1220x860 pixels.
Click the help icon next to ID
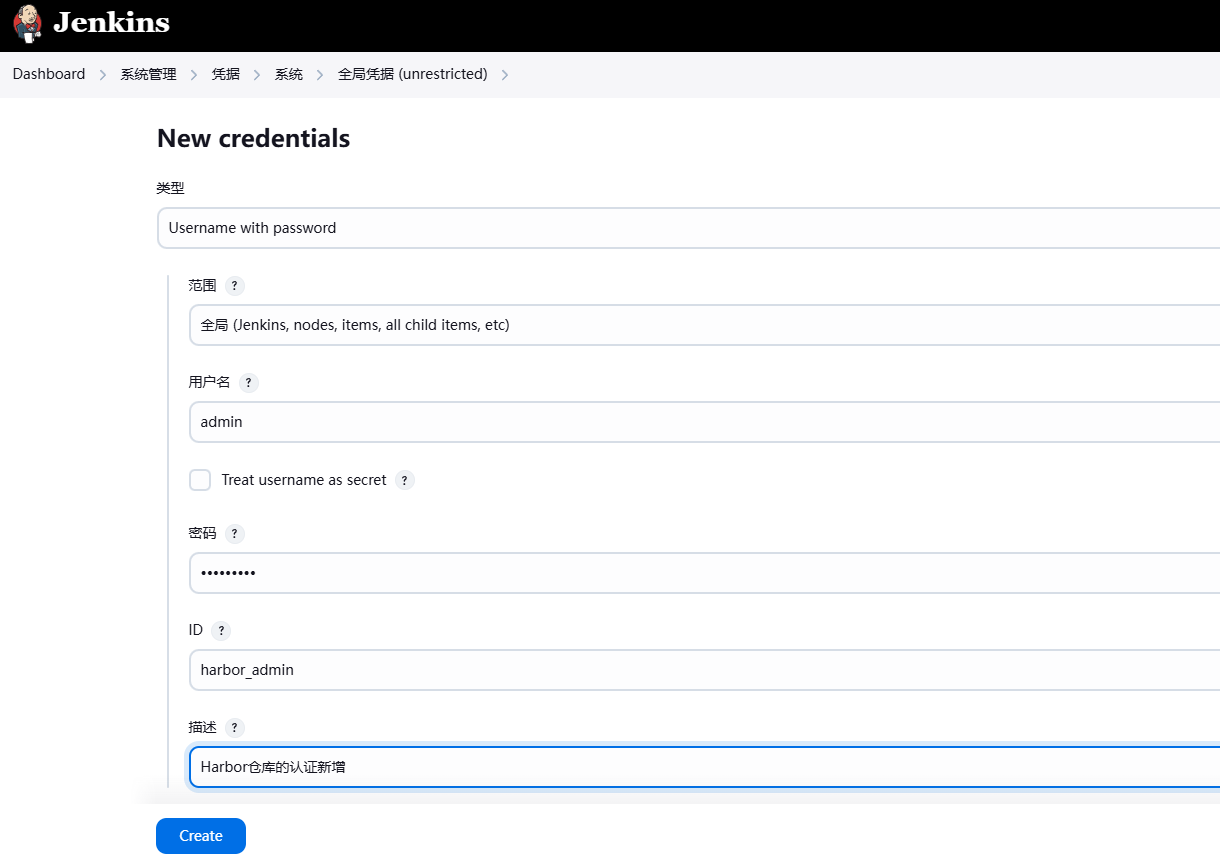click(x=221, y=631)
